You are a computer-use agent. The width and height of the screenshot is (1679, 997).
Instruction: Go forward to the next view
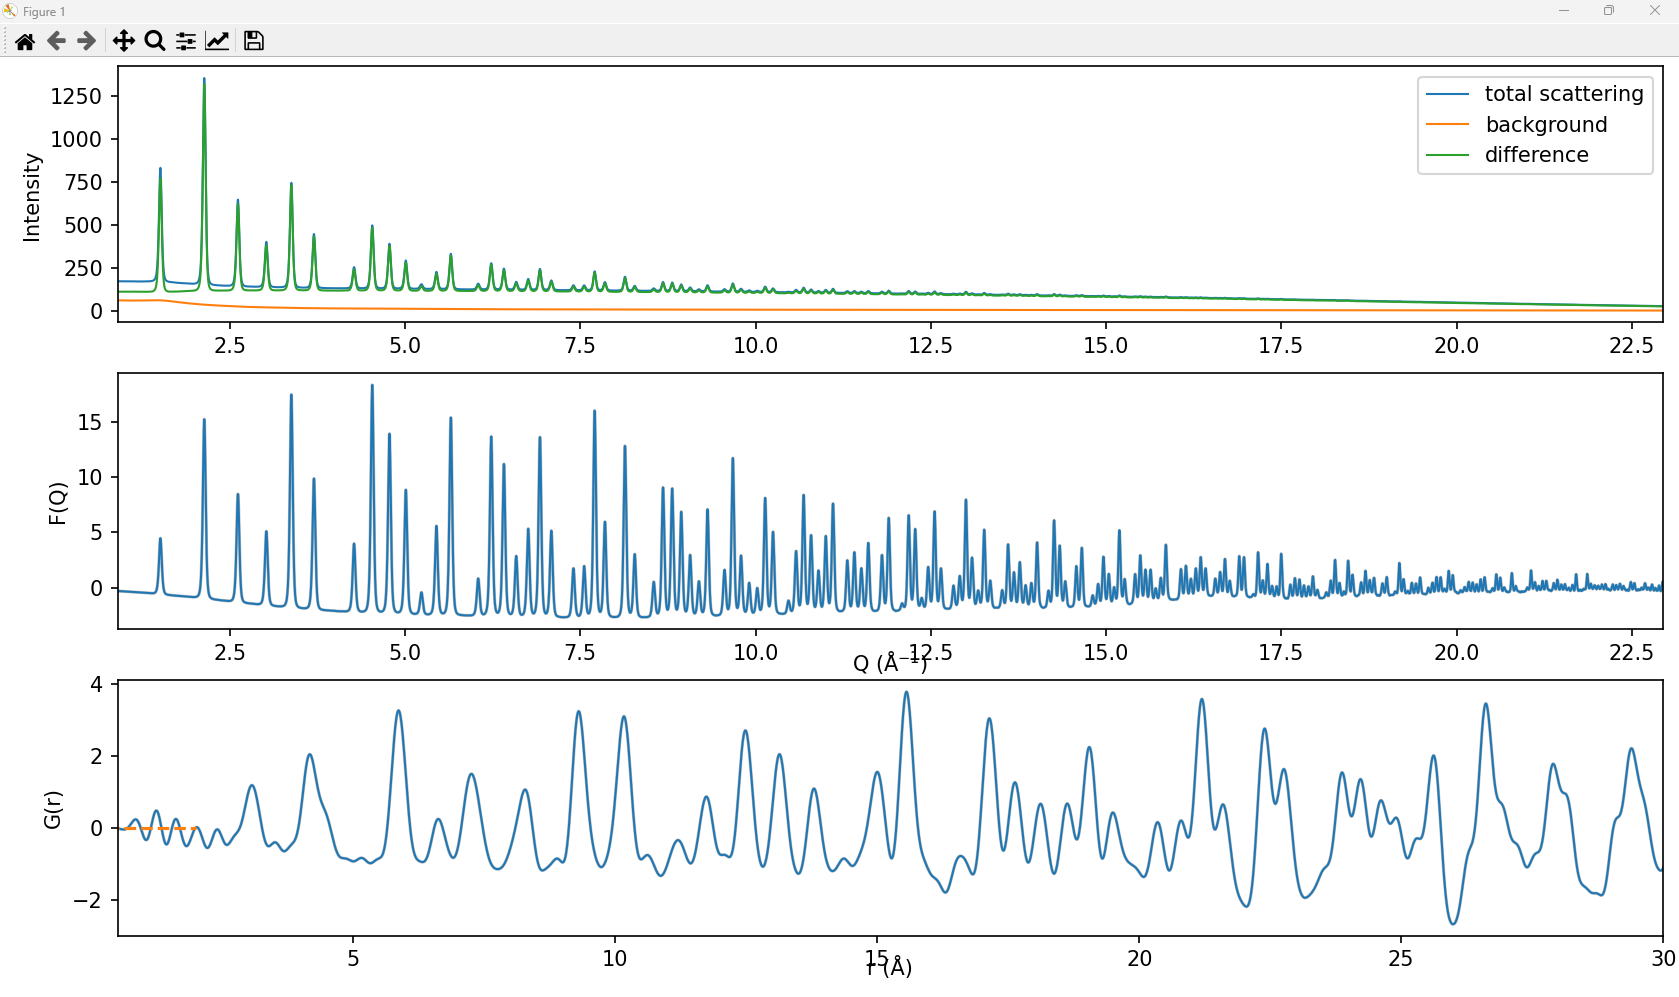click(87, 41)
